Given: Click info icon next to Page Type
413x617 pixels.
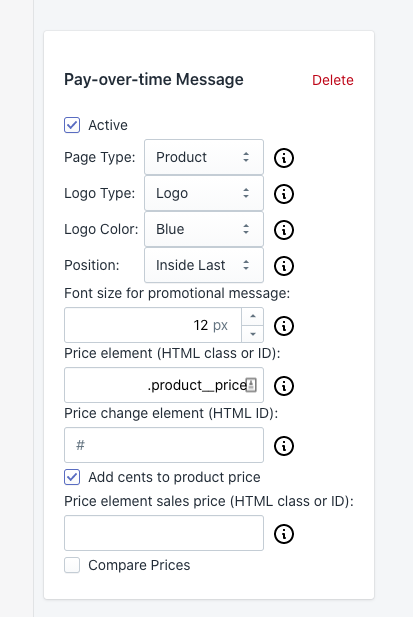Looking at the screenshot, I should point(284,158).
